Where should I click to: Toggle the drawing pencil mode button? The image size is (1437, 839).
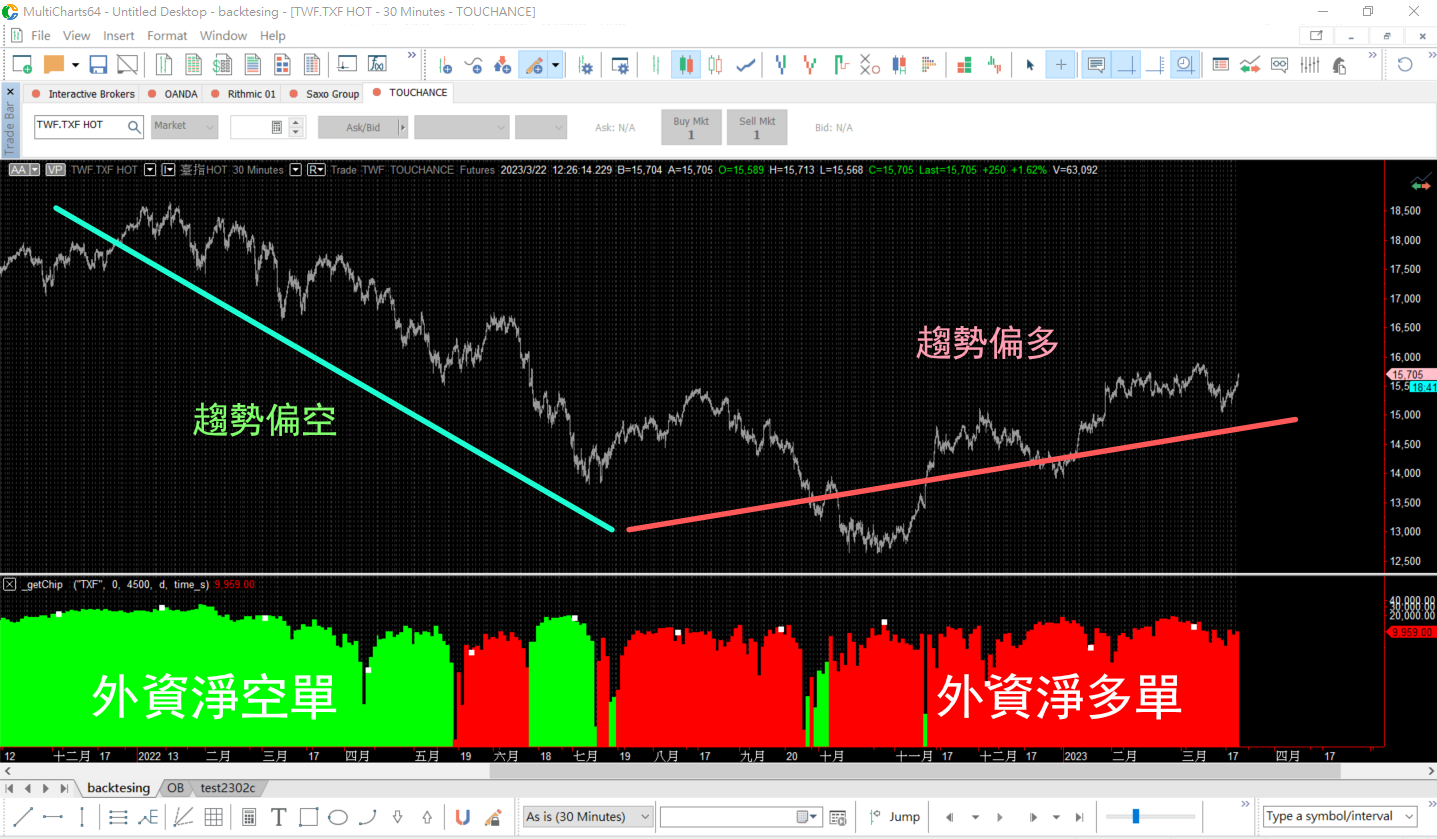(x=533, y=65)
